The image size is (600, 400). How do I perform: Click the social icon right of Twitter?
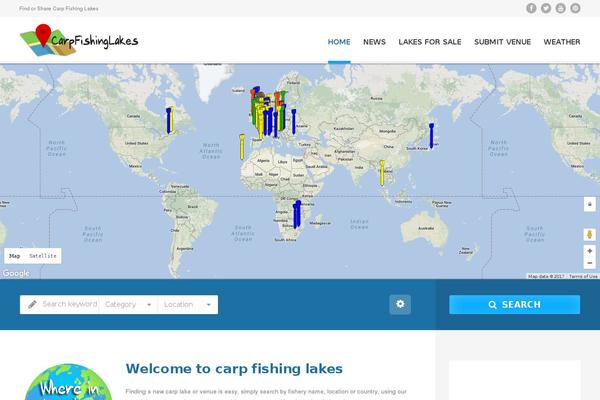(x=561, y=8)
